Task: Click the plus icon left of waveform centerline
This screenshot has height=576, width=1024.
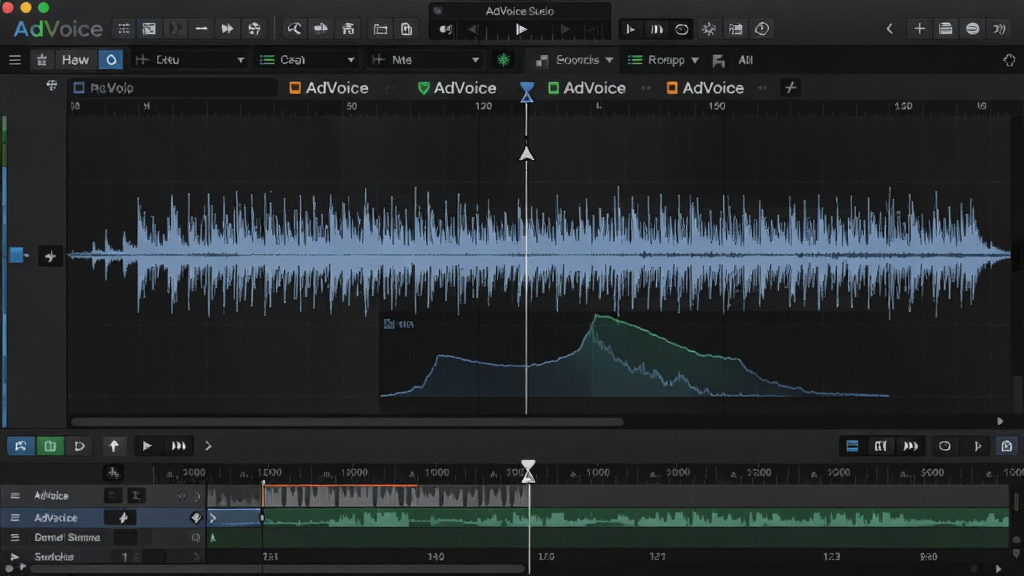Action: (50, 256)
